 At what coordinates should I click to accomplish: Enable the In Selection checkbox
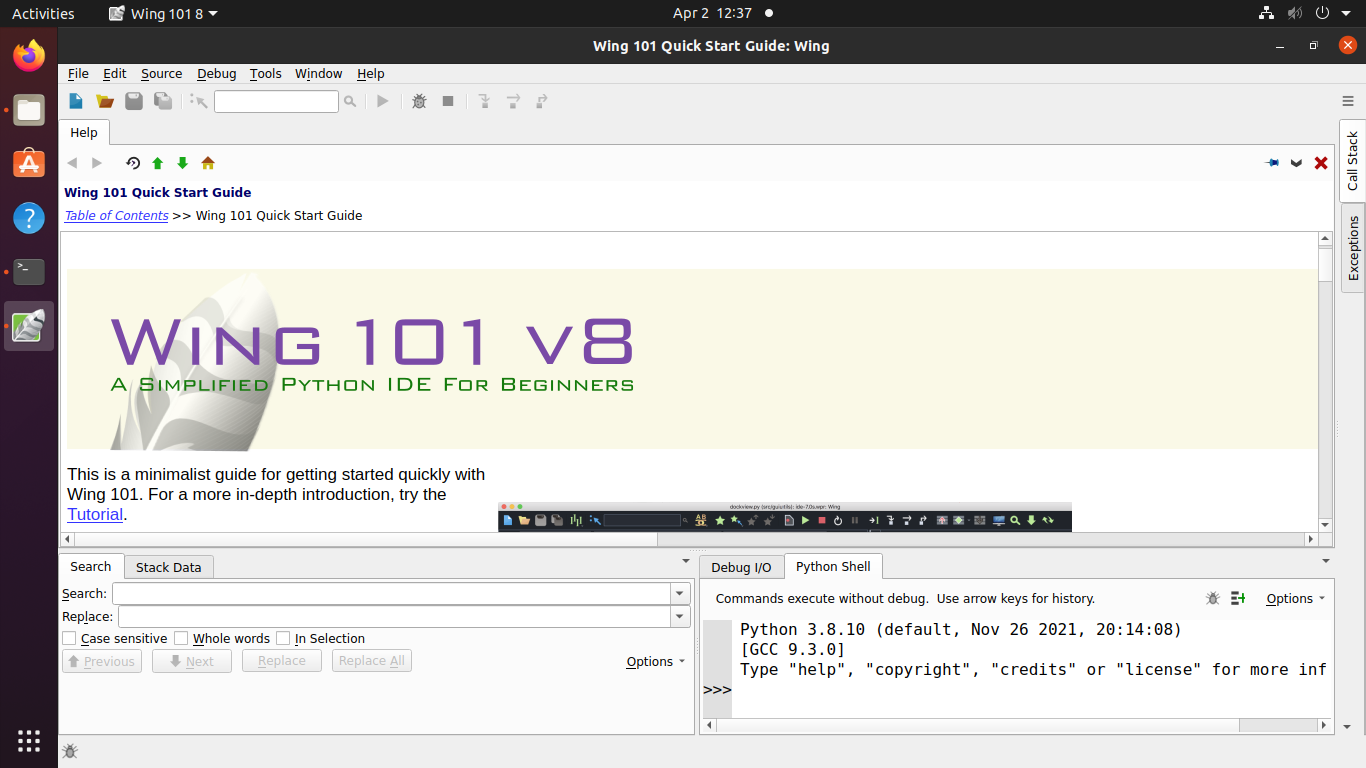(x=283, y=638)
